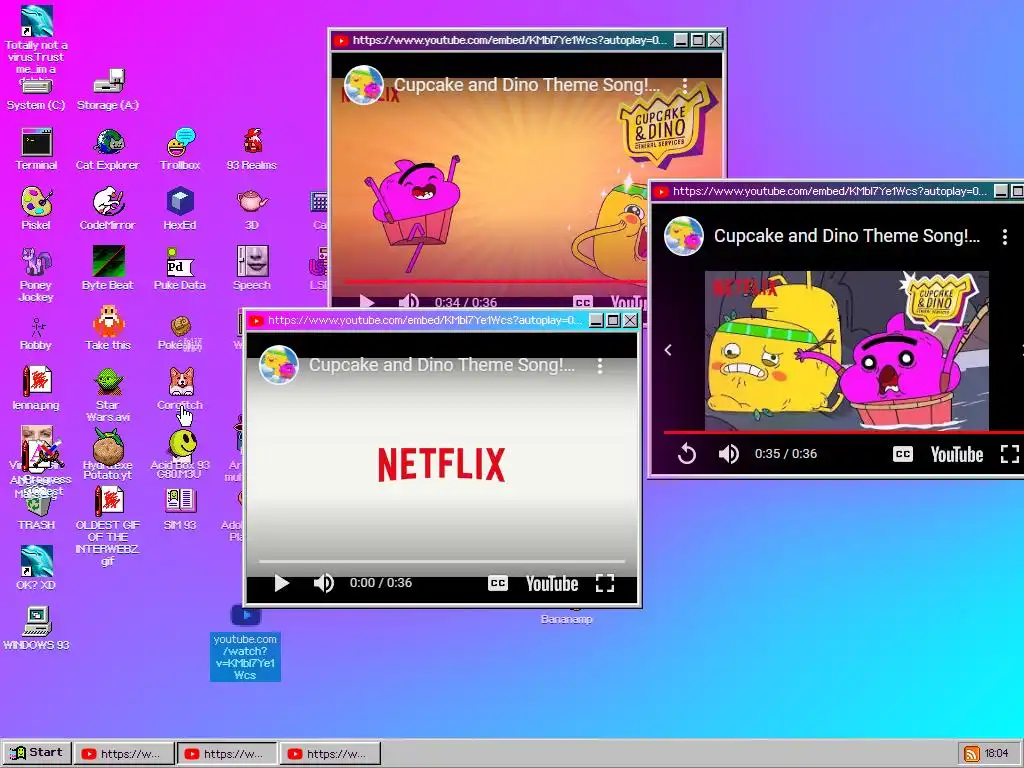Click the RSS feed tray icon
1024x768 pixels.
pos(972,754)
